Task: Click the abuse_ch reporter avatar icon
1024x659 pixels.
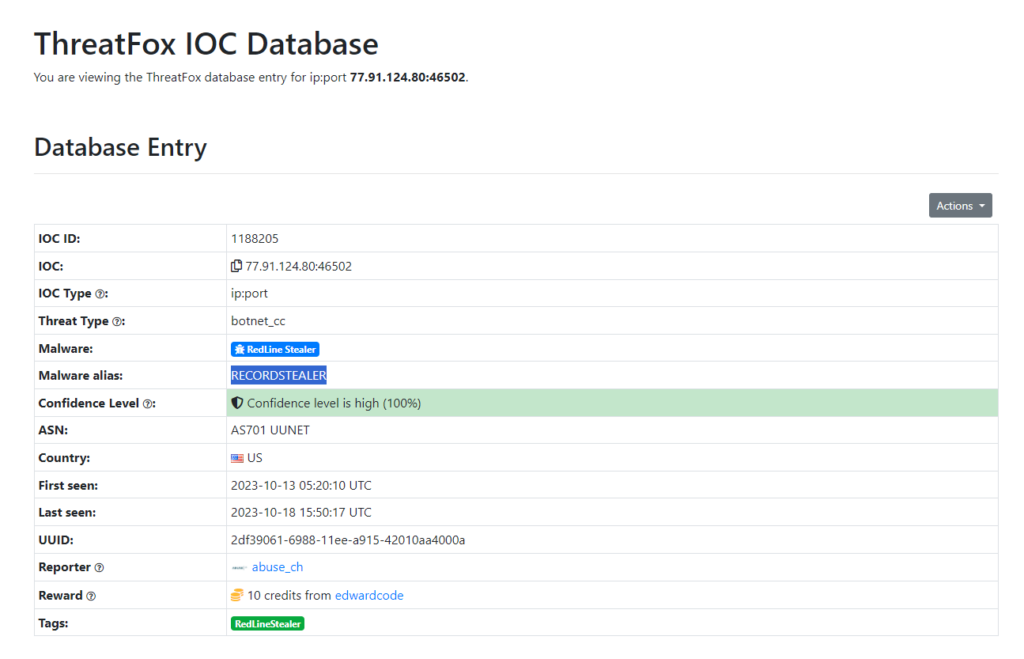Action: (x=239, y=568)
